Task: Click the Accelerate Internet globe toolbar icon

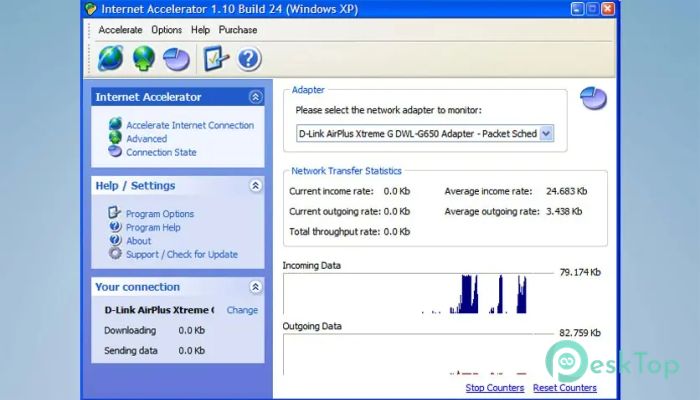Action: coord(111,58)
